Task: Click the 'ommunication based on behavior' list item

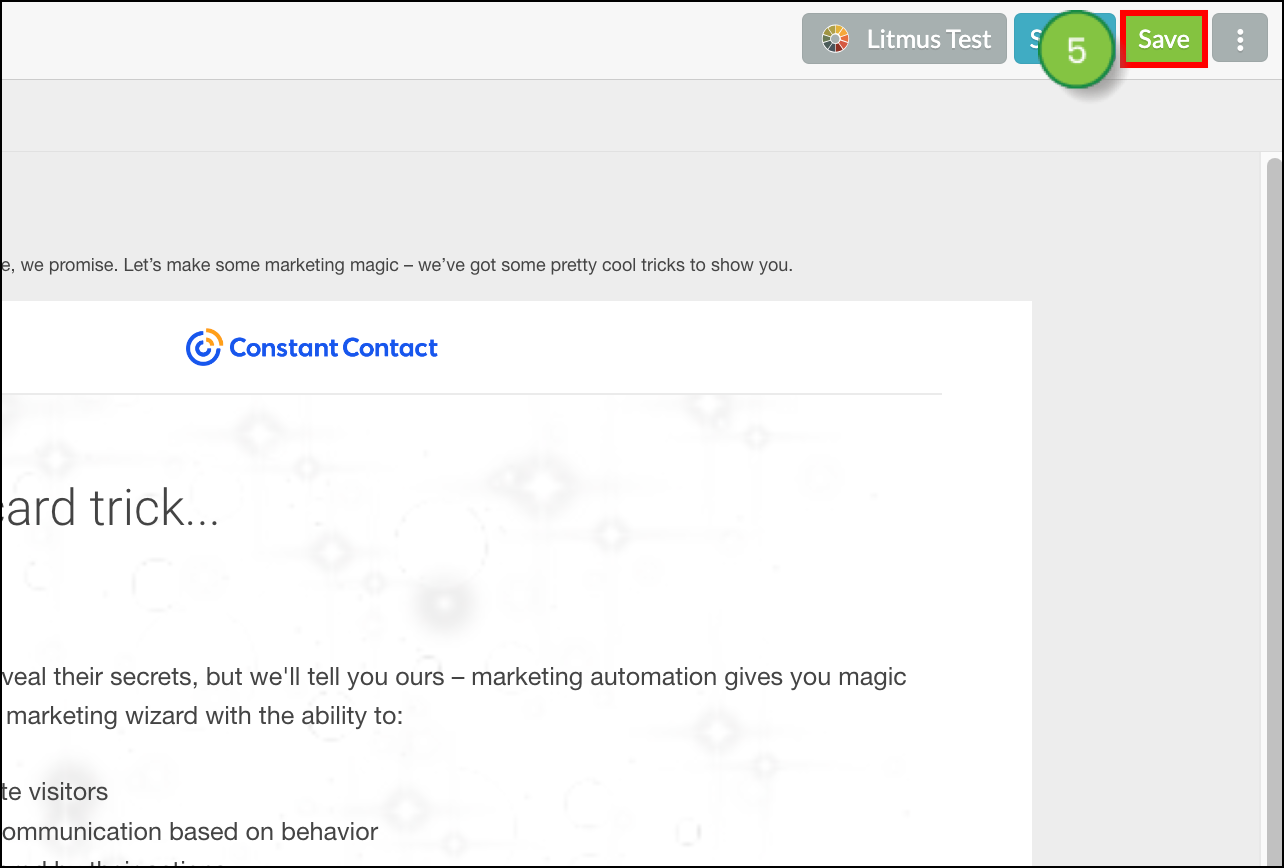Action: point(190,832)
